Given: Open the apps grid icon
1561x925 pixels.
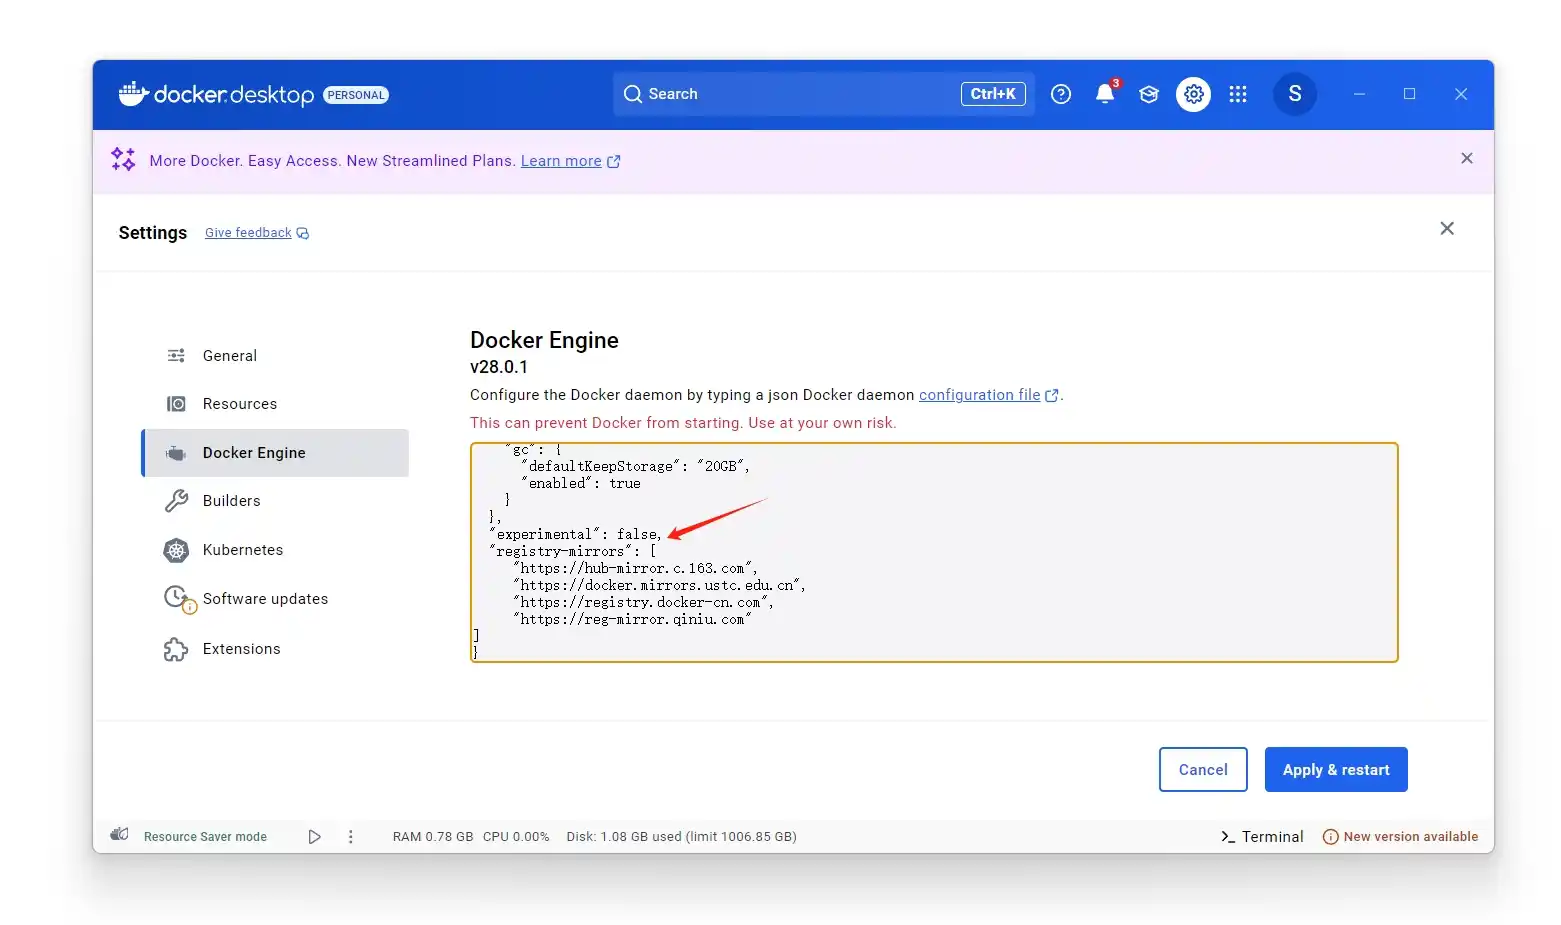Looking at the screenshot, I should 1238,94.
